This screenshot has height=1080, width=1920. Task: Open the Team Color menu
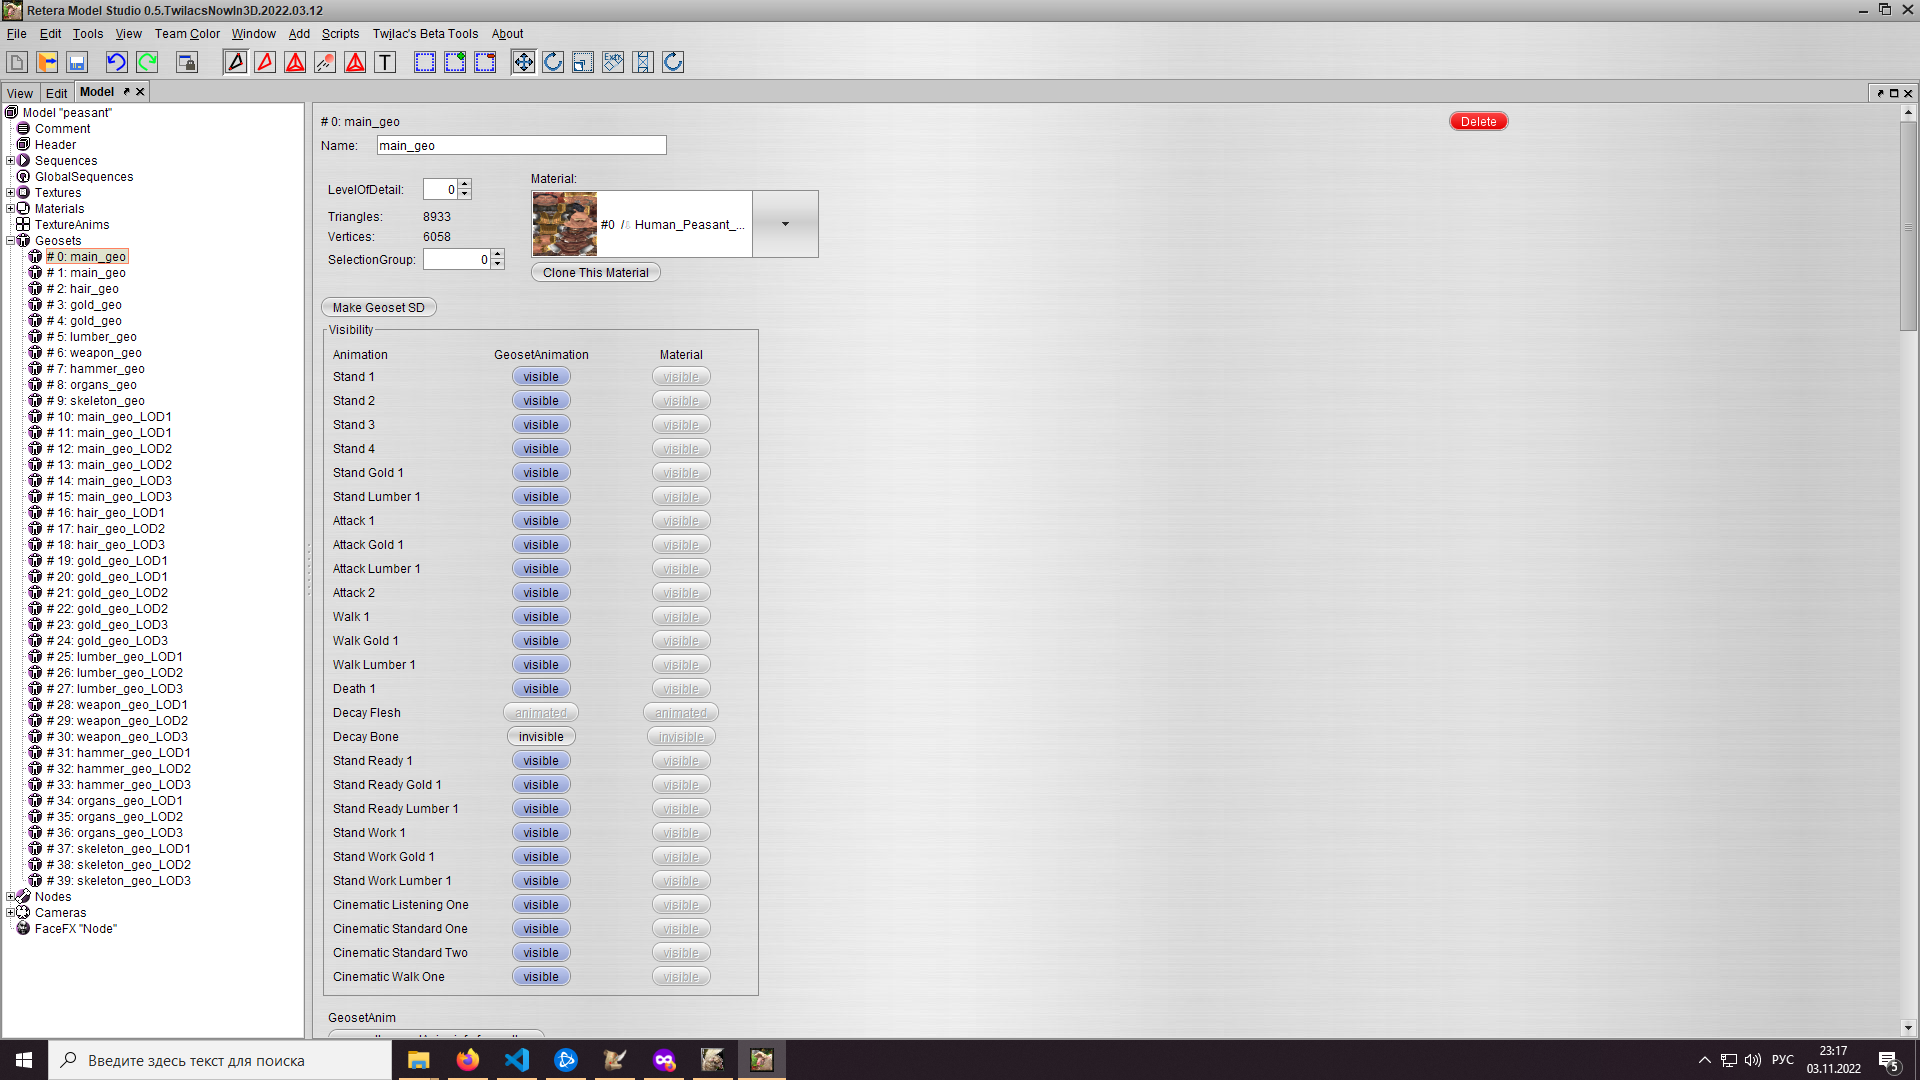(x=187, y=34)
